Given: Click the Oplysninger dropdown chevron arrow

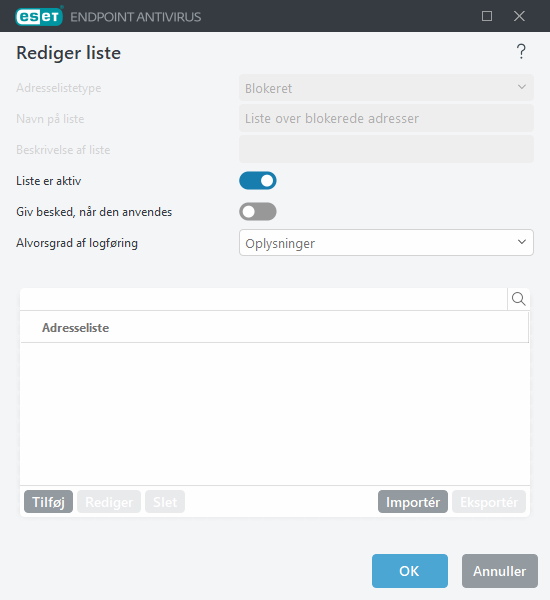Looking at the screenshot, I should pyautogui.click(x=521, y=242).
